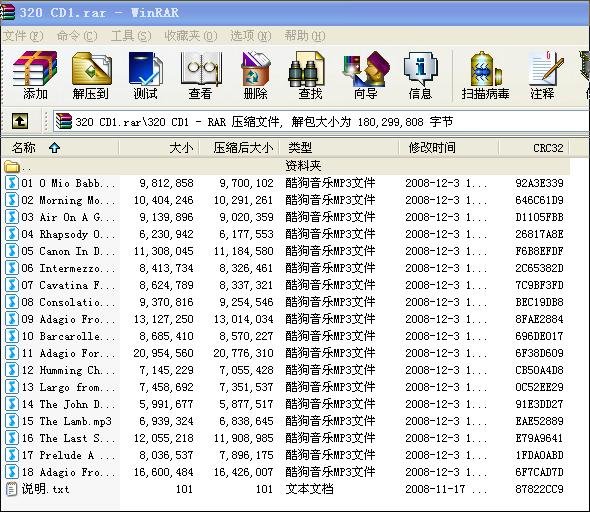
Task: Click size value 16,600,484
Action: [x=163, y=472]
